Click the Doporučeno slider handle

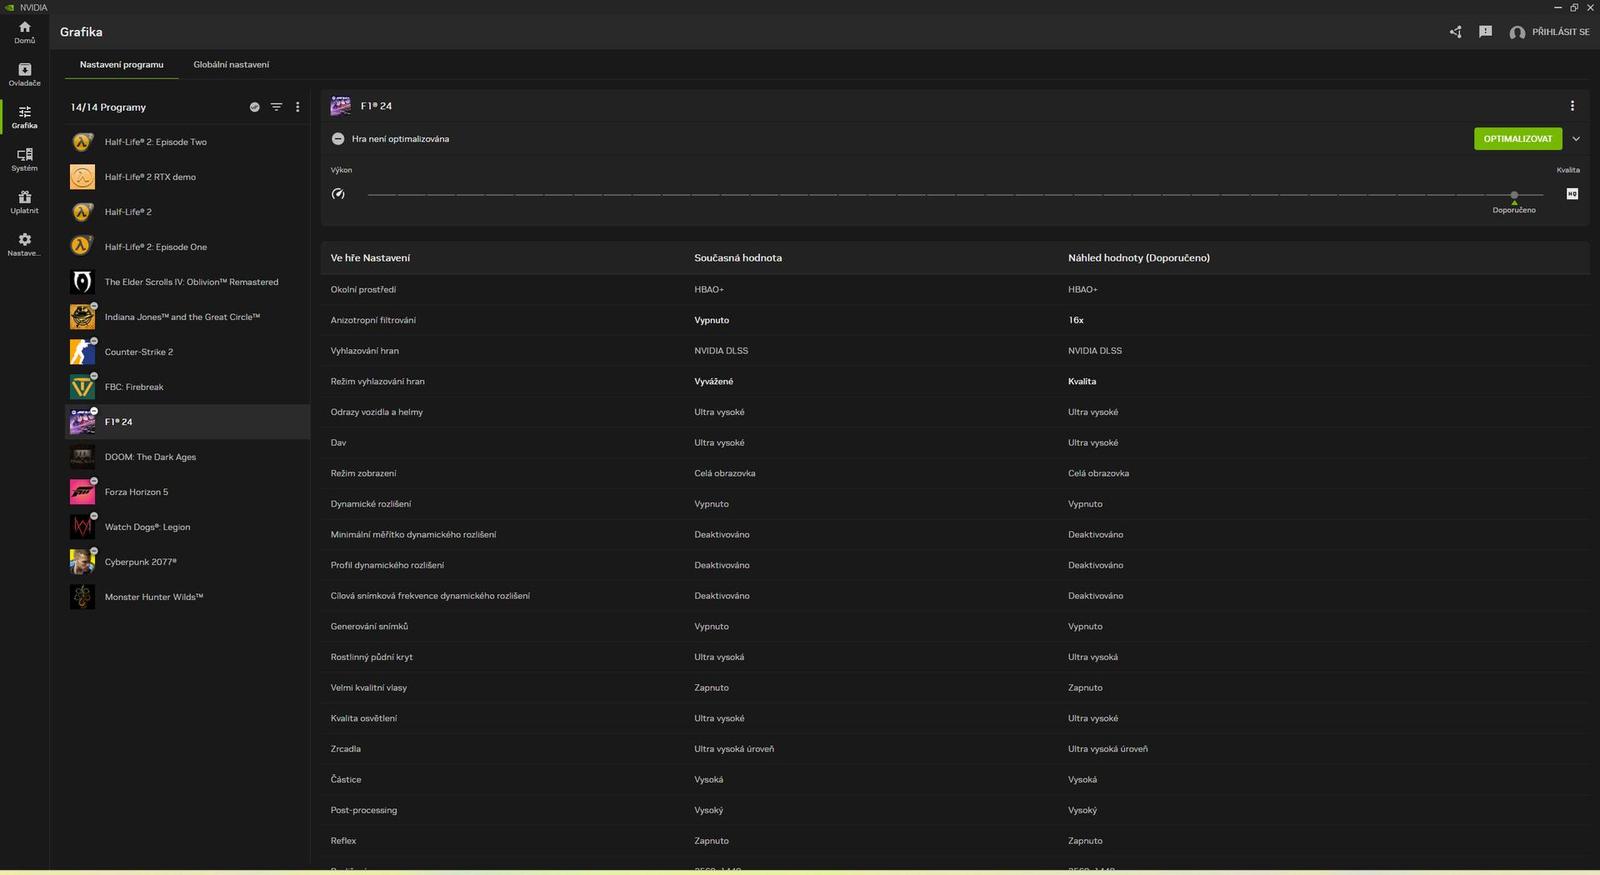[x=1514, y=195]
